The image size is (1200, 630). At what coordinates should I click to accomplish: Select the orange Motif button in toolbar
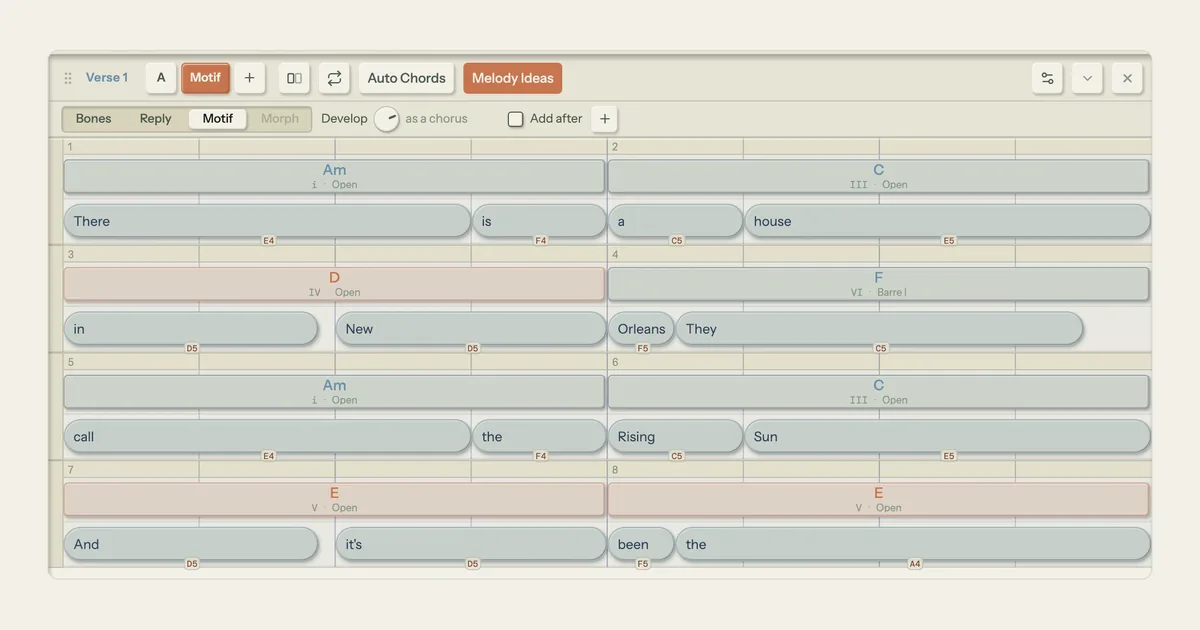click(205, 78)
